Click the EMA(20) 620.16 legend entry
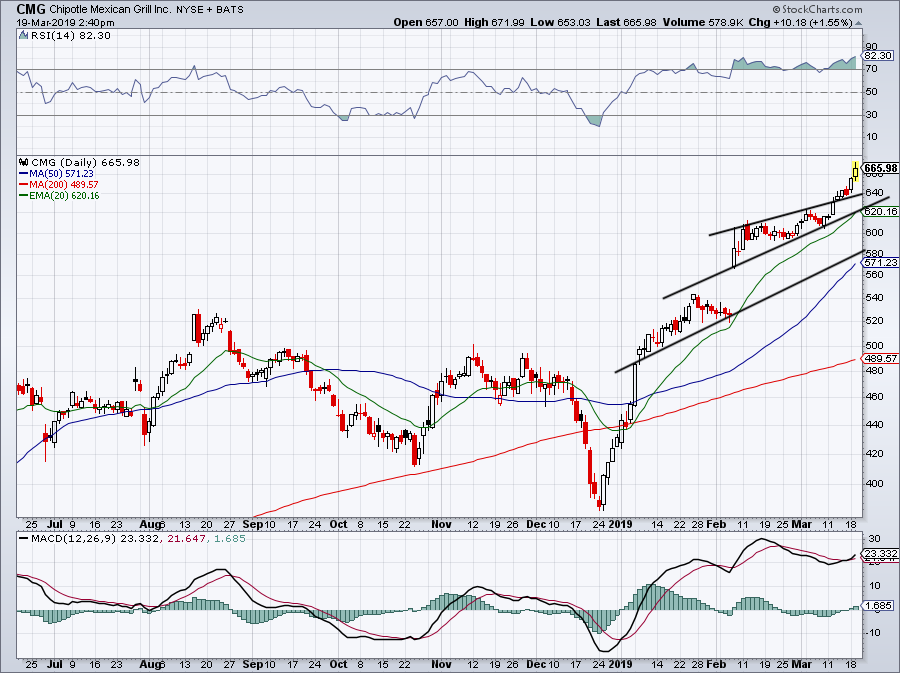 coord(64,196)
